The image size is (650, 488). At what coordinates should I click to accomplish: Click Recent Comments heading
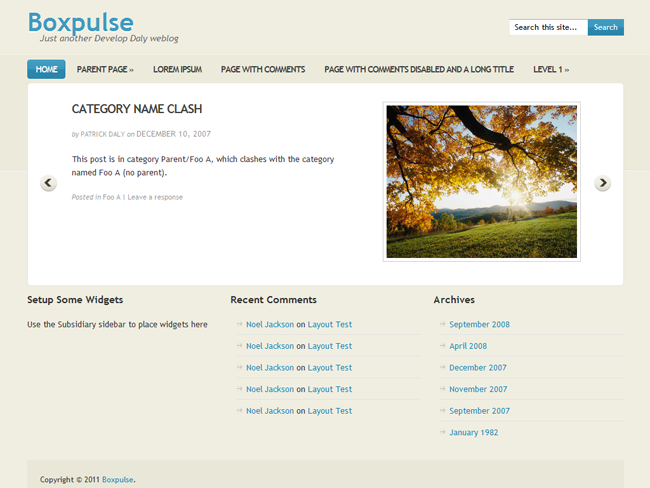pos(273,299)
